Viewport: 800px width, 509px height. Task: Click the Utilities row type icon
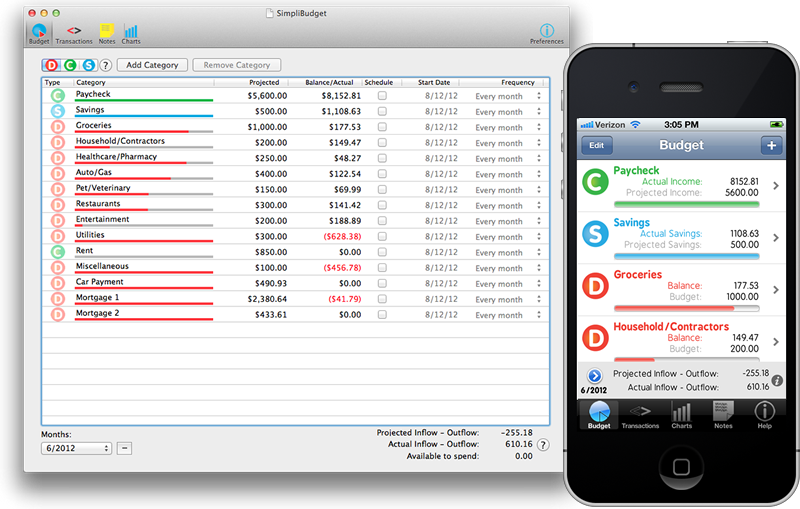click(58, 237)
